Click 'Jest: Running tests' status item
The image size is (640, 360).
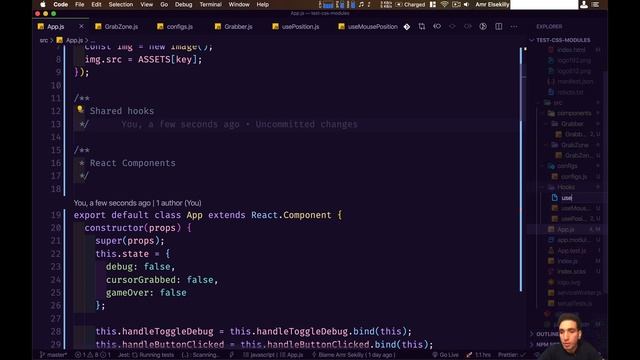pos(145,355)
